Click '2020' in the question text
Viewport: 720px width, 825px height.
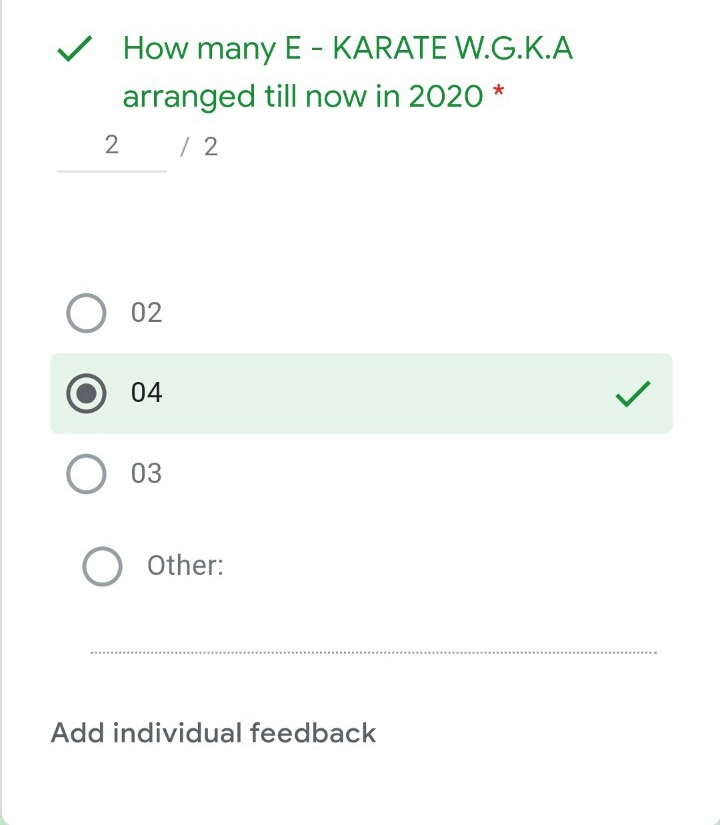tap(445, 97)
